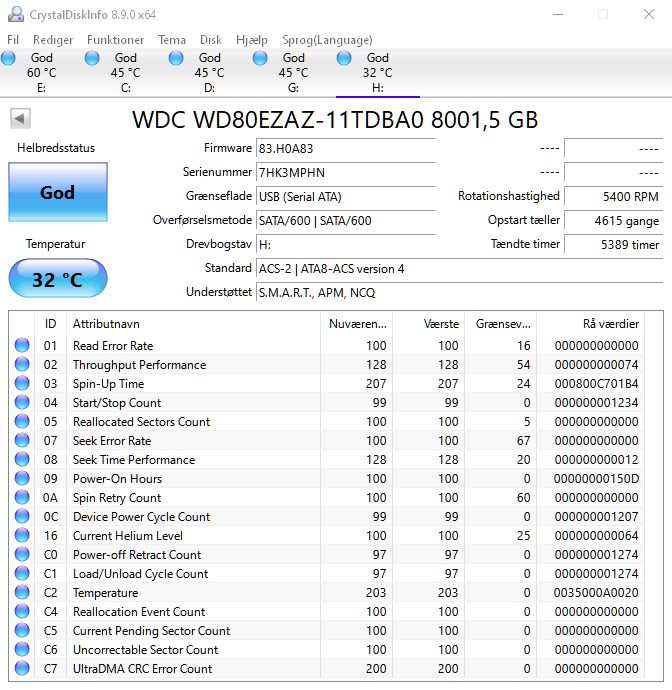The image size is (672, 690).
Task: Click the status orb for Read Error Rate
Action: click(22, 345)
